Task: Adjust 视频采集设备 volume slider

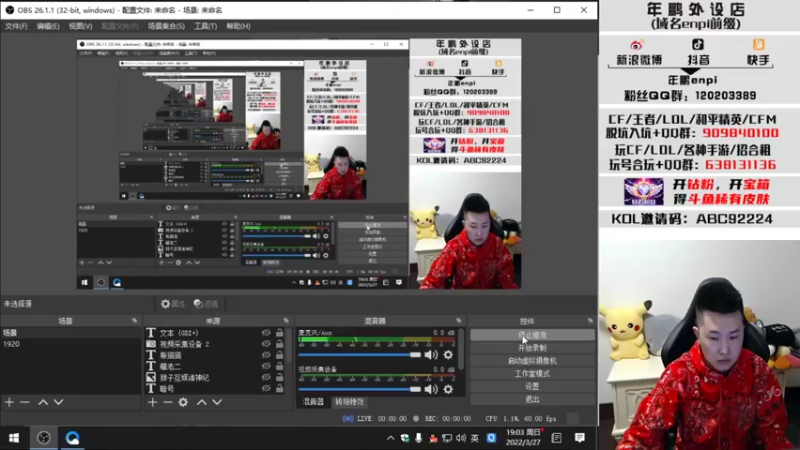Action: pyautogui.click(x=360, y=389)
